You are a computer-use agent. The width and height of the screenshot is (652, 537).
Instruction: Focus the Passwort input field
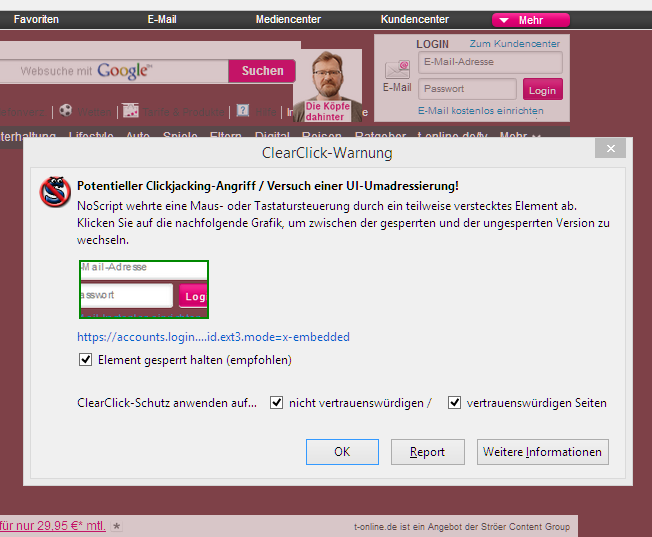pos(467,89)
